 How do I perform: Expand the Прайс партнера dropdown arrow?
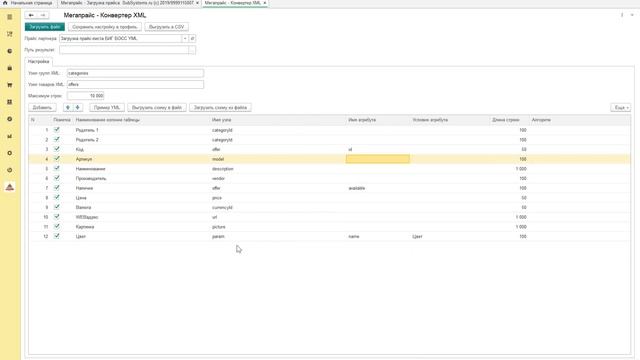(185, 38)
